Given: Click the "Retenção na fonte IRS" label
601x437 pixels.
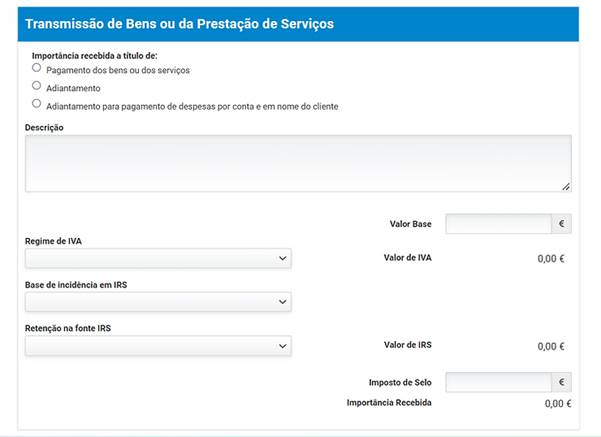Looking at the screenshot, I should pos(68,328).
